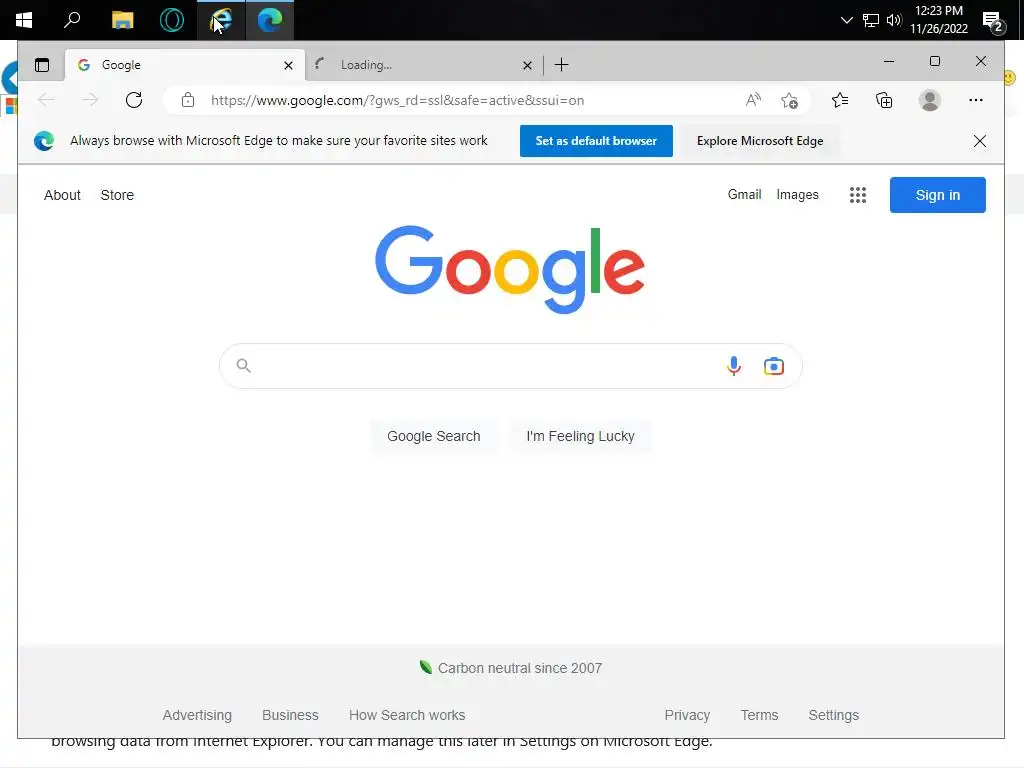Open the Privacy footer link
Image resolution: width=1024 pixels, height=768 pixels.
(x=687, y=715)
